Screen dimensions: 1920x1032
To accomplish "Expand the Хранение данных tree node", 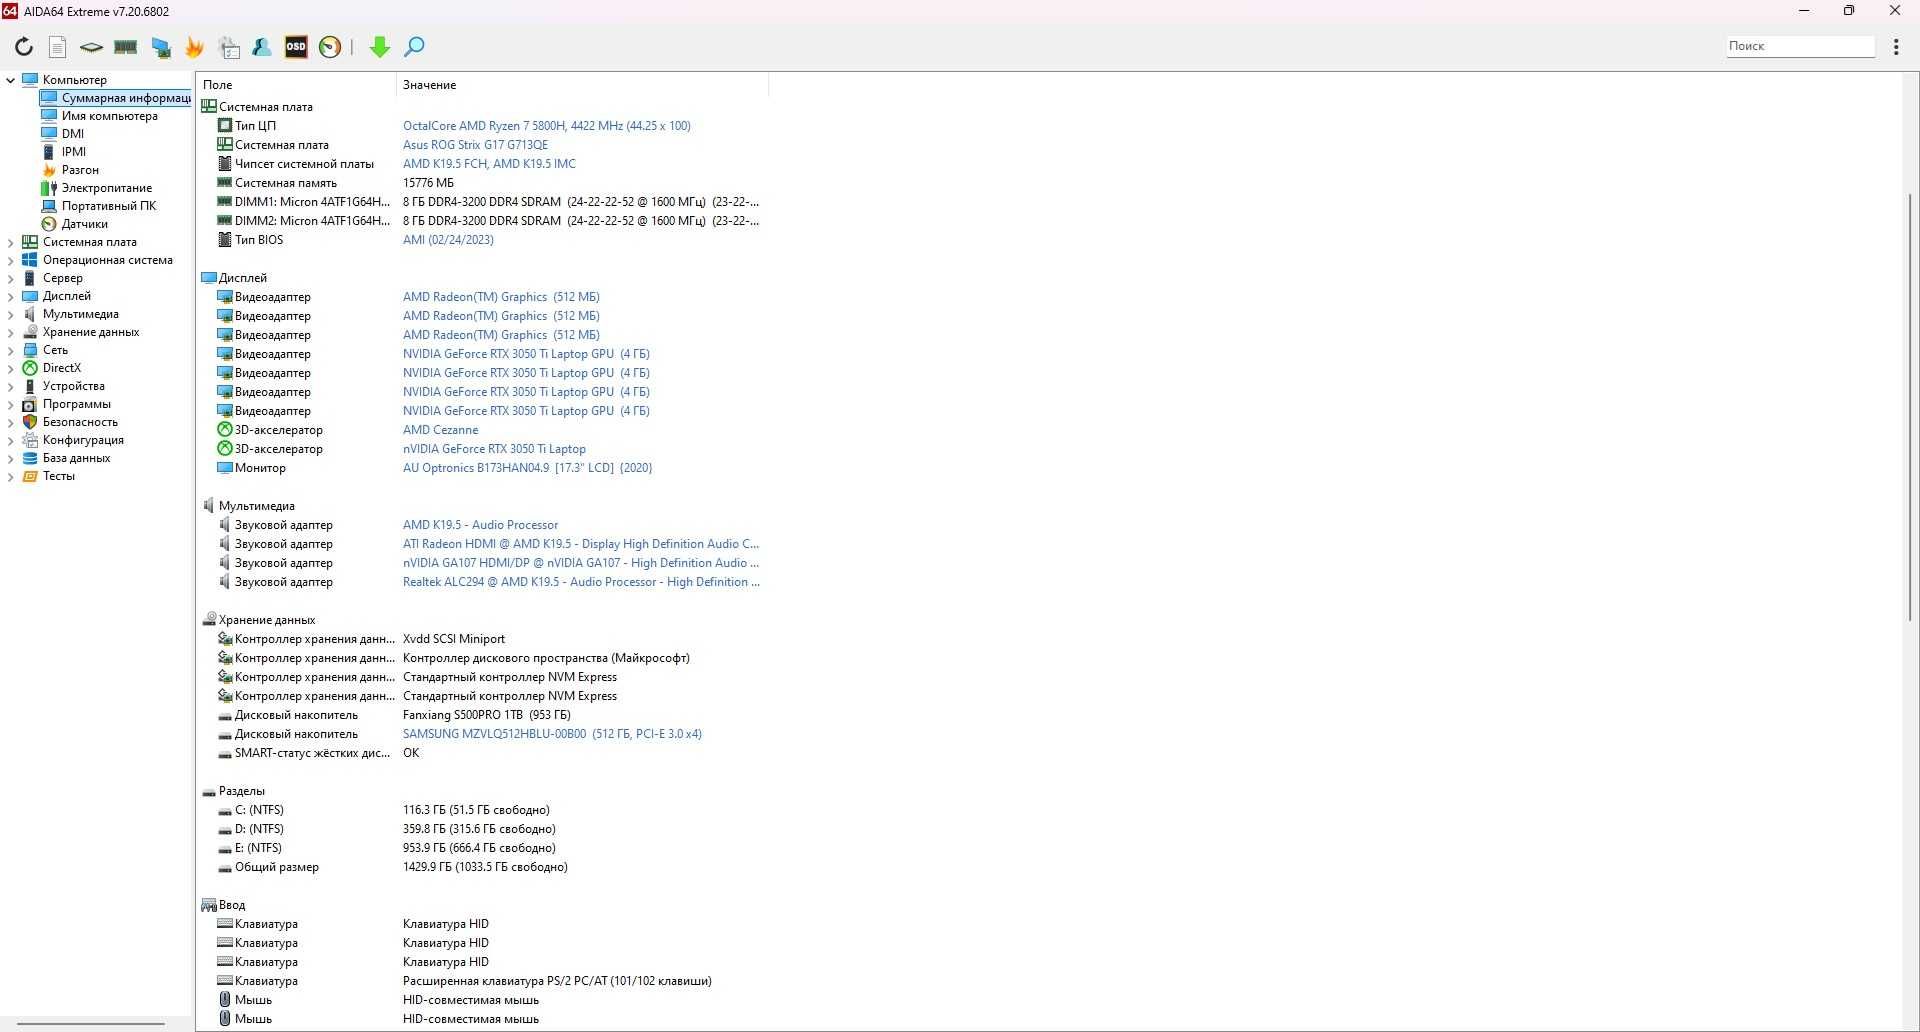I will click(x=10, y=332).
